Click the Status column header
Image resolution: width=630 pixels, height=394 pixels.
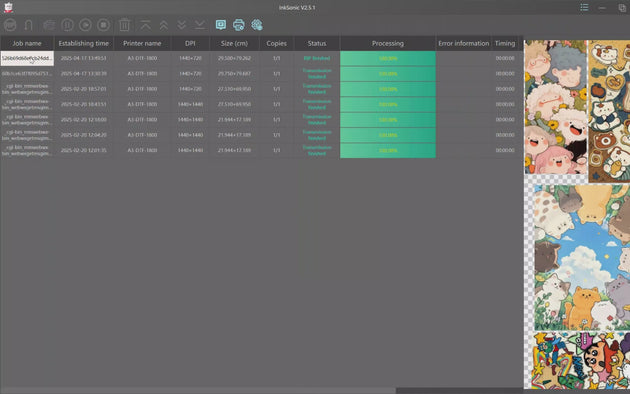(x=317, y=43)
